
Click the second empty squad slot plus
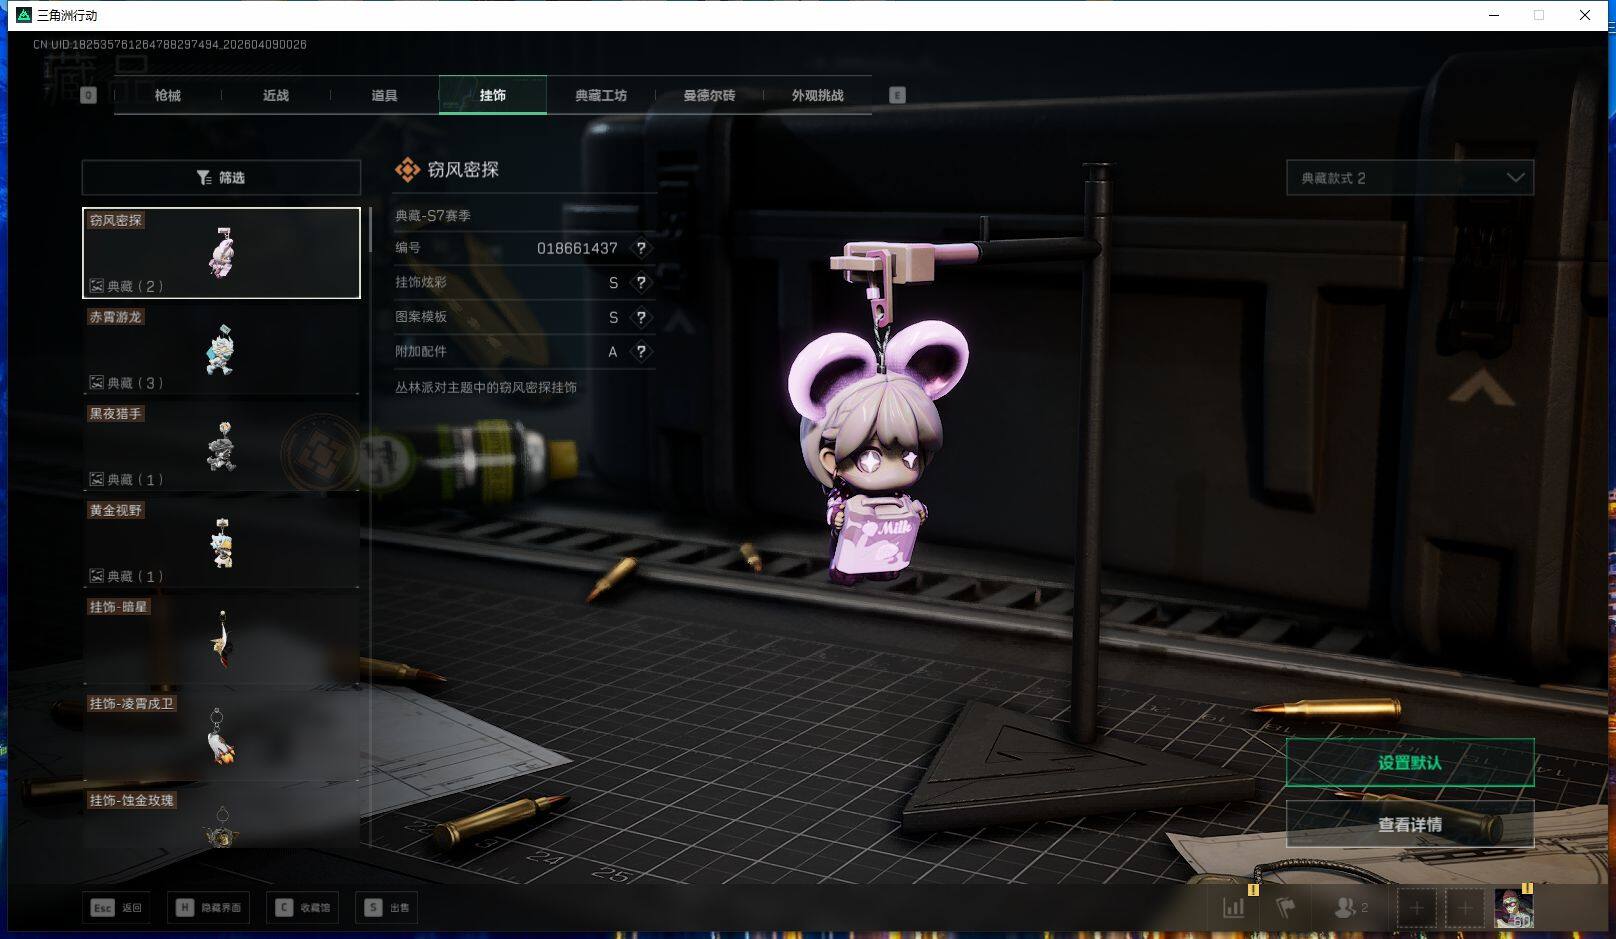[x=1465, y=908]
